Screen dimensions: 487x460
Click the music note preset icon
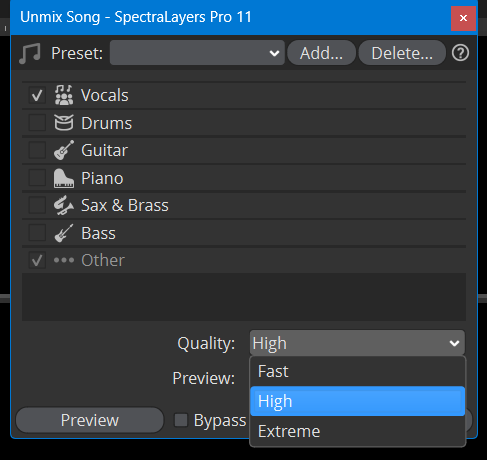click(x=30, y=53)
